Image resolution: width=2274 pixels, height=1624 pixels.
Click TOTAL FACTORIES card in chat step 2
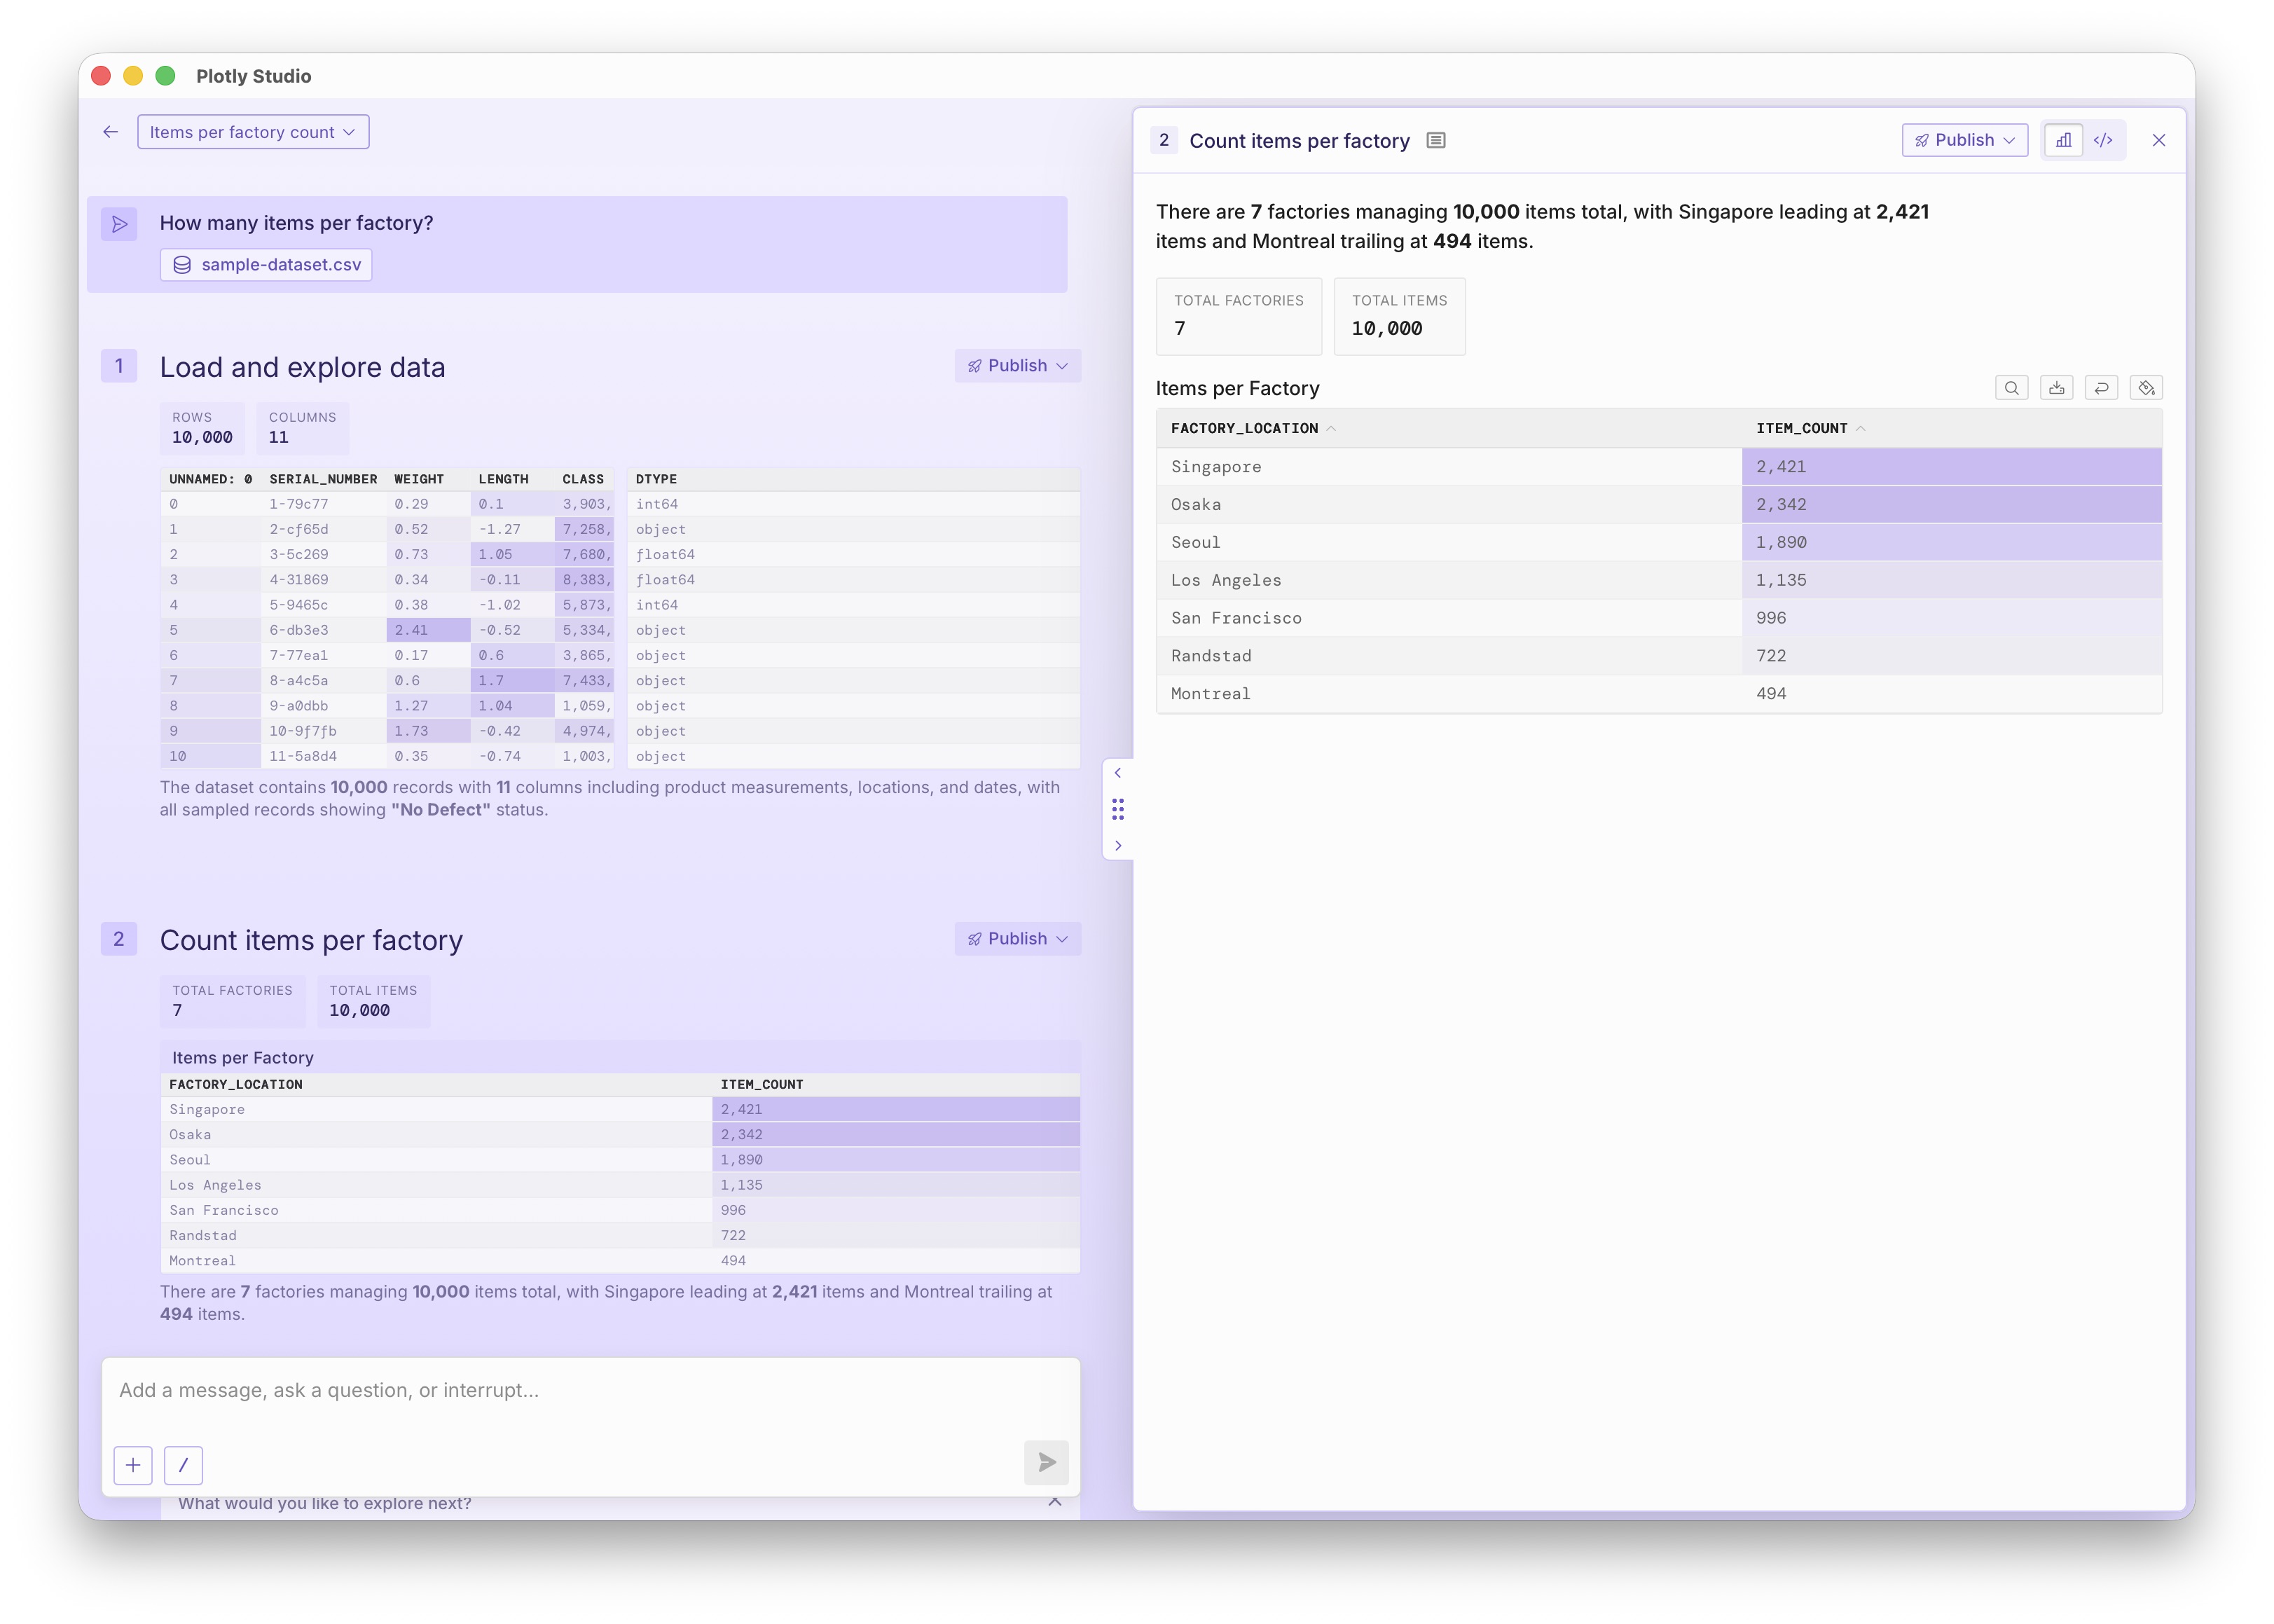click(232, 1001)
